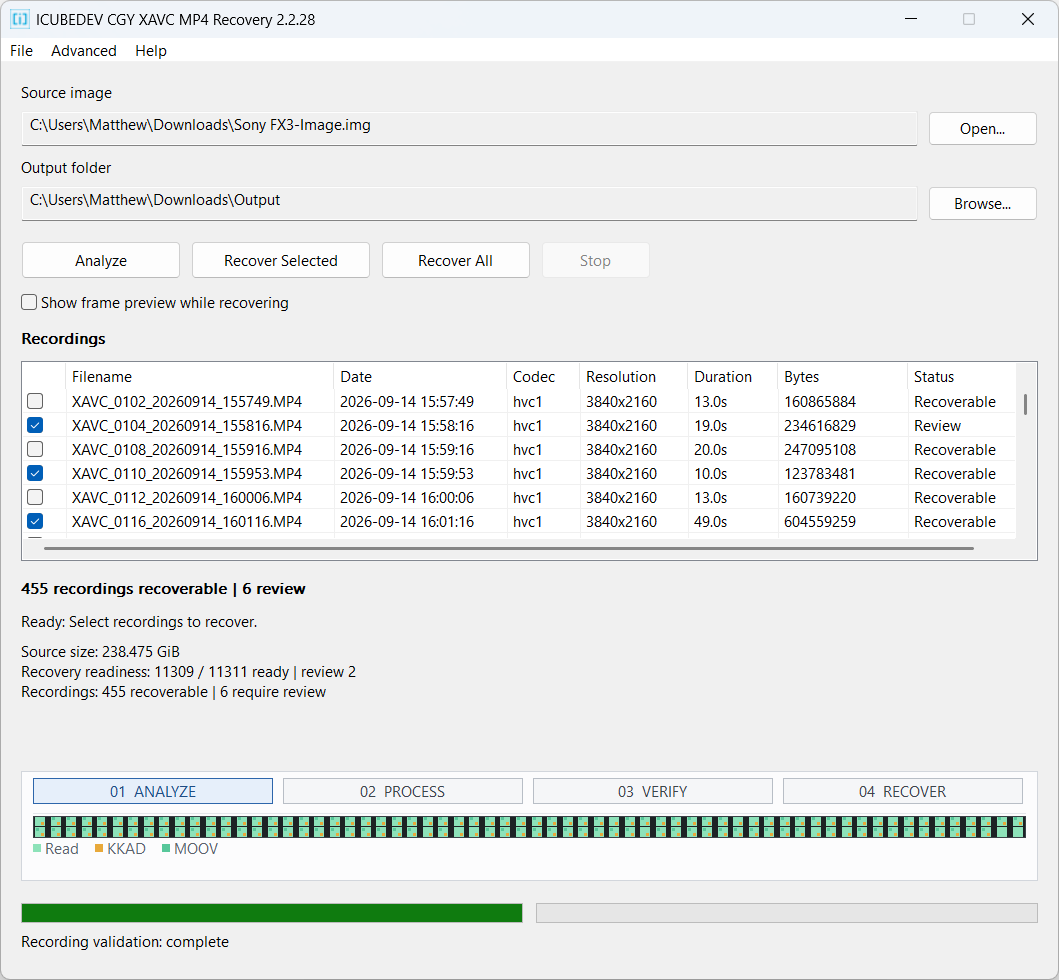Uncheck the XAVC_0110_20260914_155953.MP4 row checkbox

click(35, 473)
